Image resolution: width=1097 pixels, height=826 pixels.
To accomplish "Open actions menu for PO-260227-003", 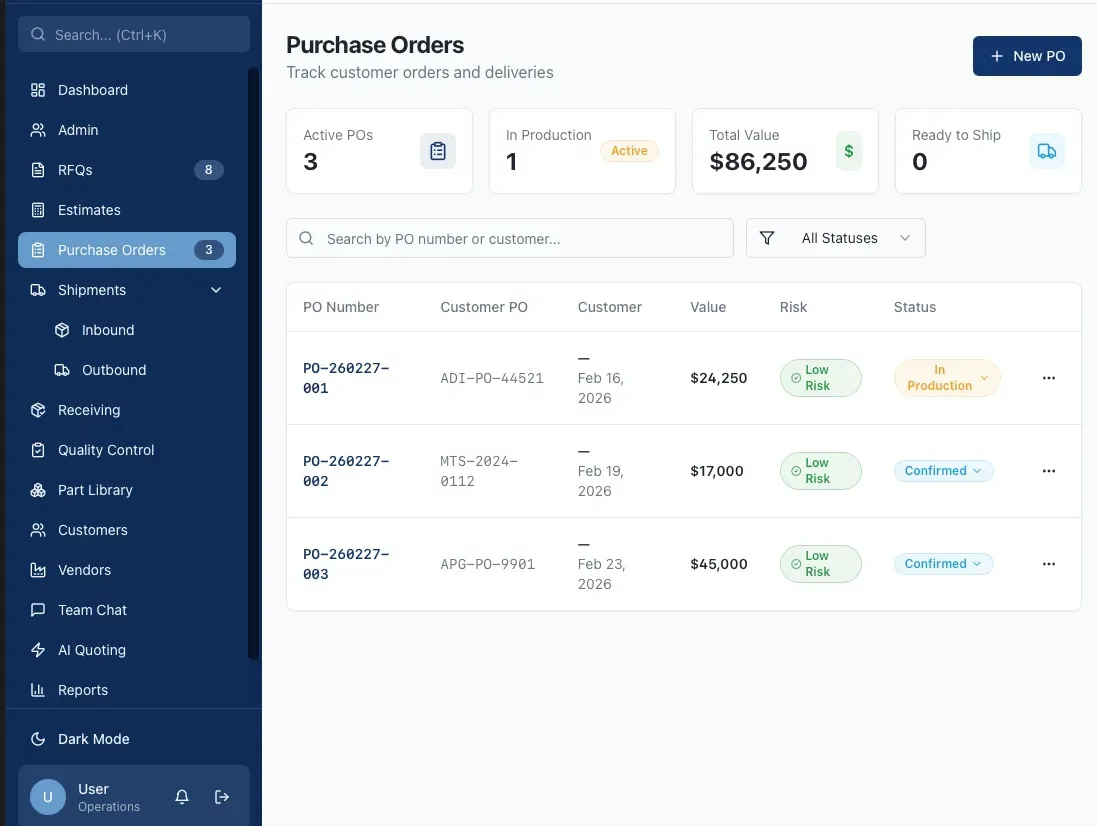I will [x=1049, y=564].
